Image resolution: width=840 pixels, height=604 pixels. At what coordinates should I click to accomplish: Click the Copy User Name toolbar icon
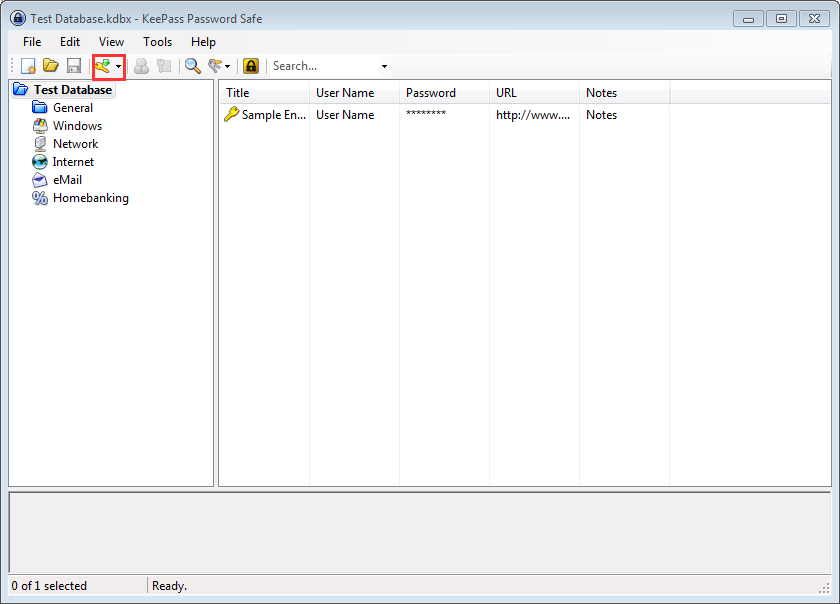pos(141,66)
